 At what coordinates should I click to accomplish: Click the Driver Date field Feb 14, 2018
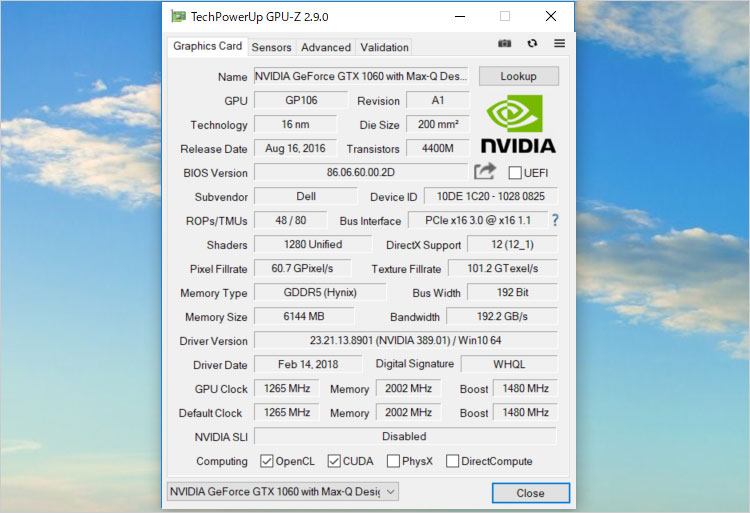pos(308,364)
